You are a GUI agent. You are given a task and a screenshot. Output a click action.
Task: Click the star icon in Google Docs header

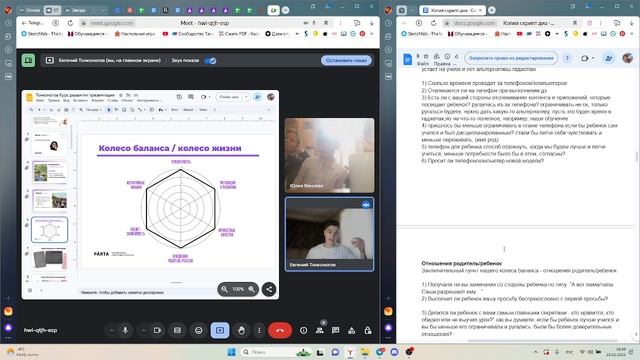(426, 56)
